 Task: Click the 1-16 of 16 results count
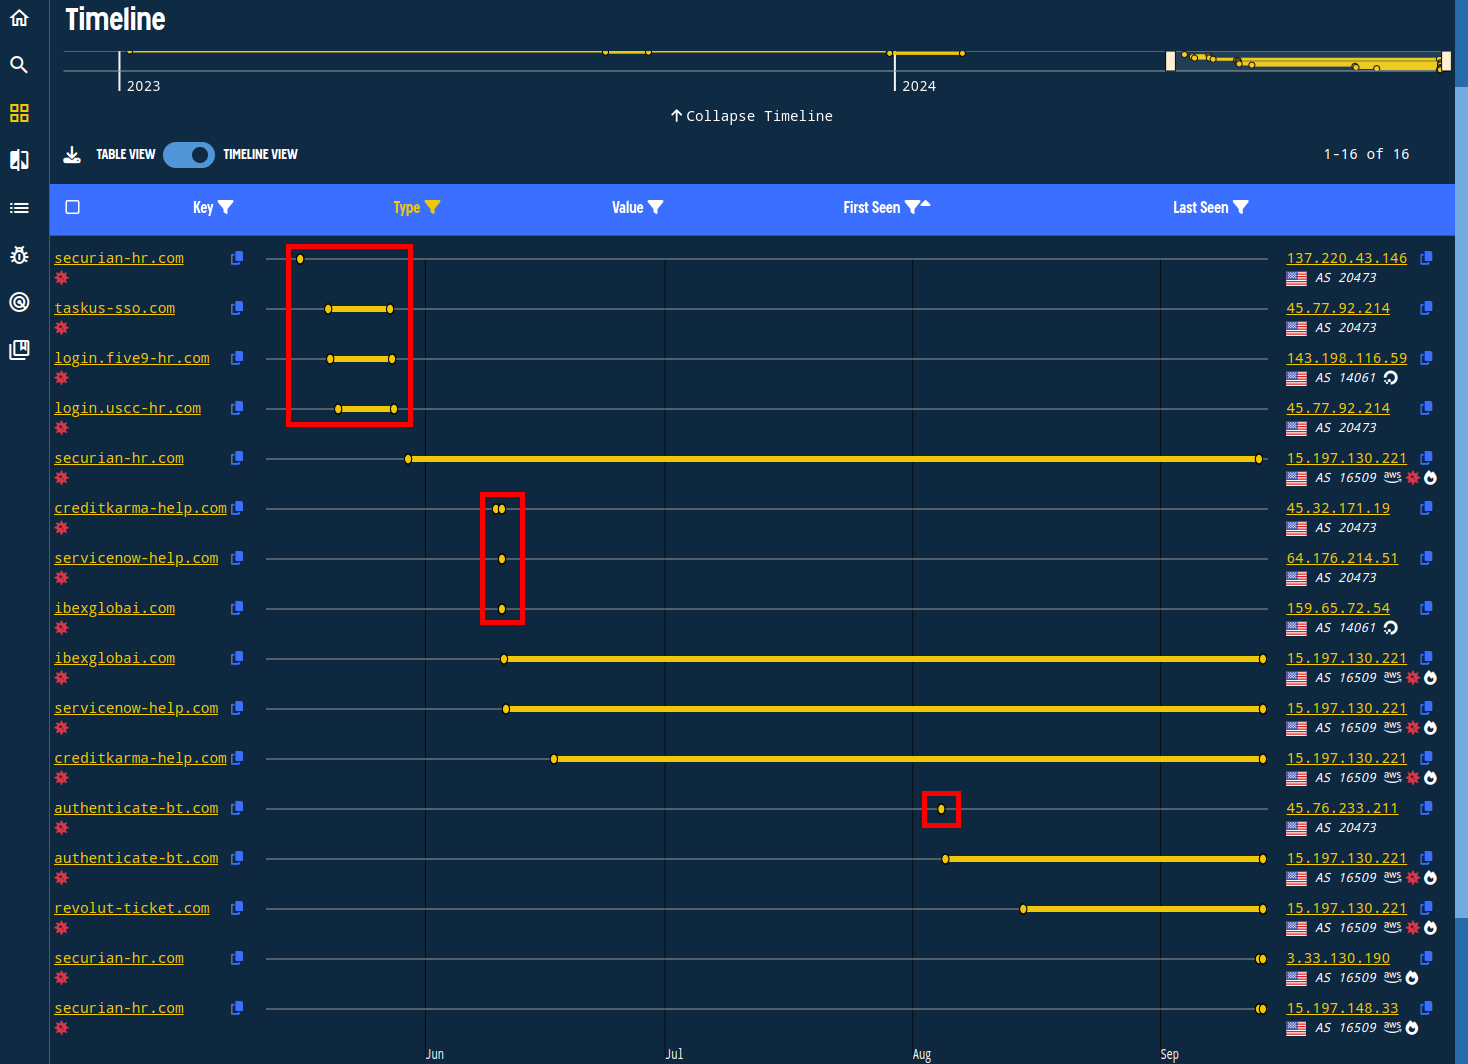[x=1366, y=154]
